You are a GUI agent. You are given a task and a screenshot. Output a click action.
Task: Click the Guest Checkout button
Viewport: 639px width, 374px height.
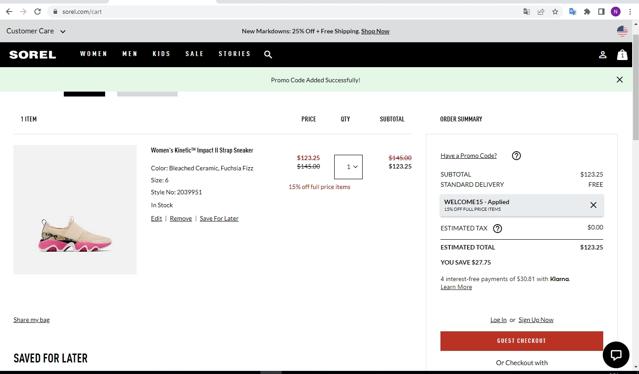521,341
